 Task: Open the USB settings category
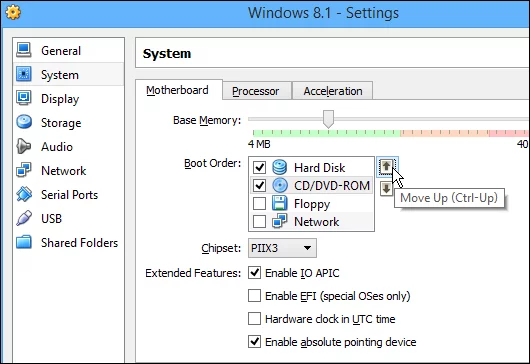click(69, 218)
